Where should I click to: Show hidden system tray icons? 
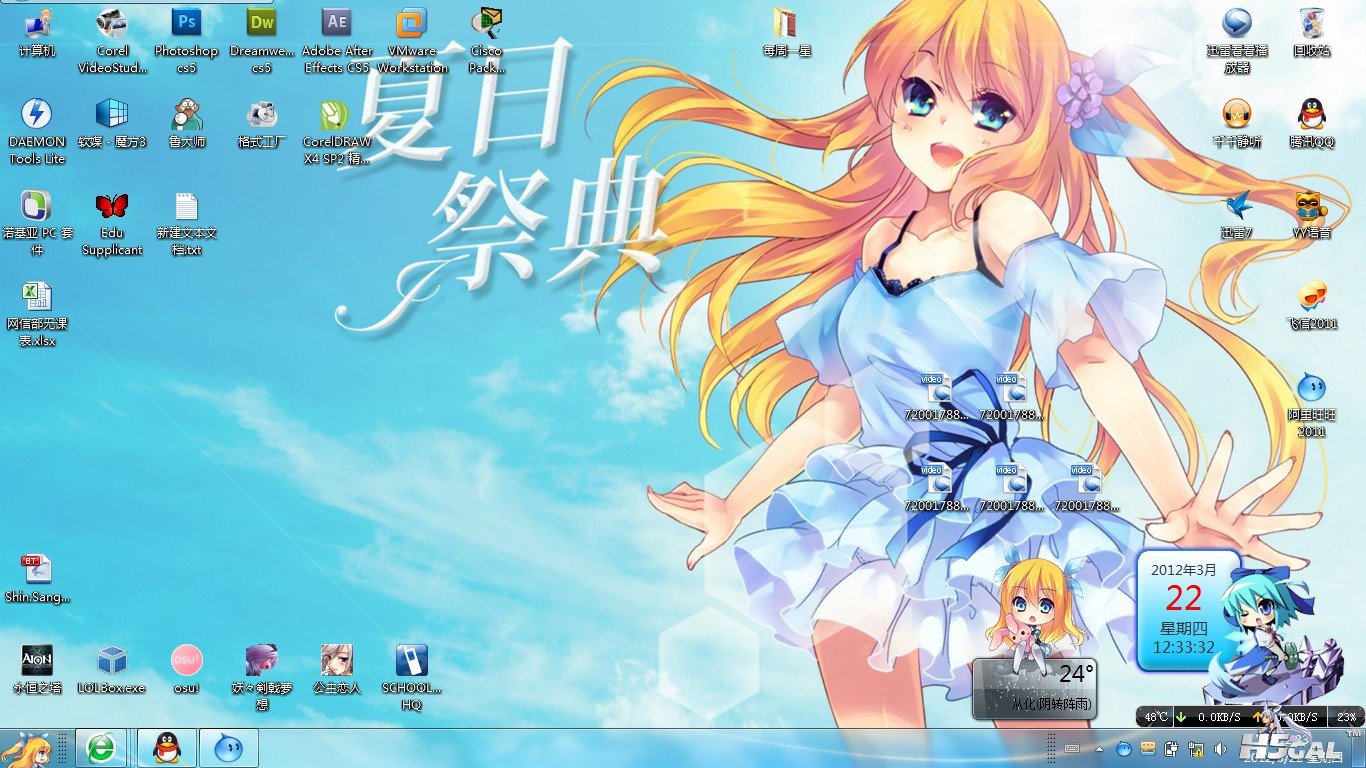point(1099,749)
